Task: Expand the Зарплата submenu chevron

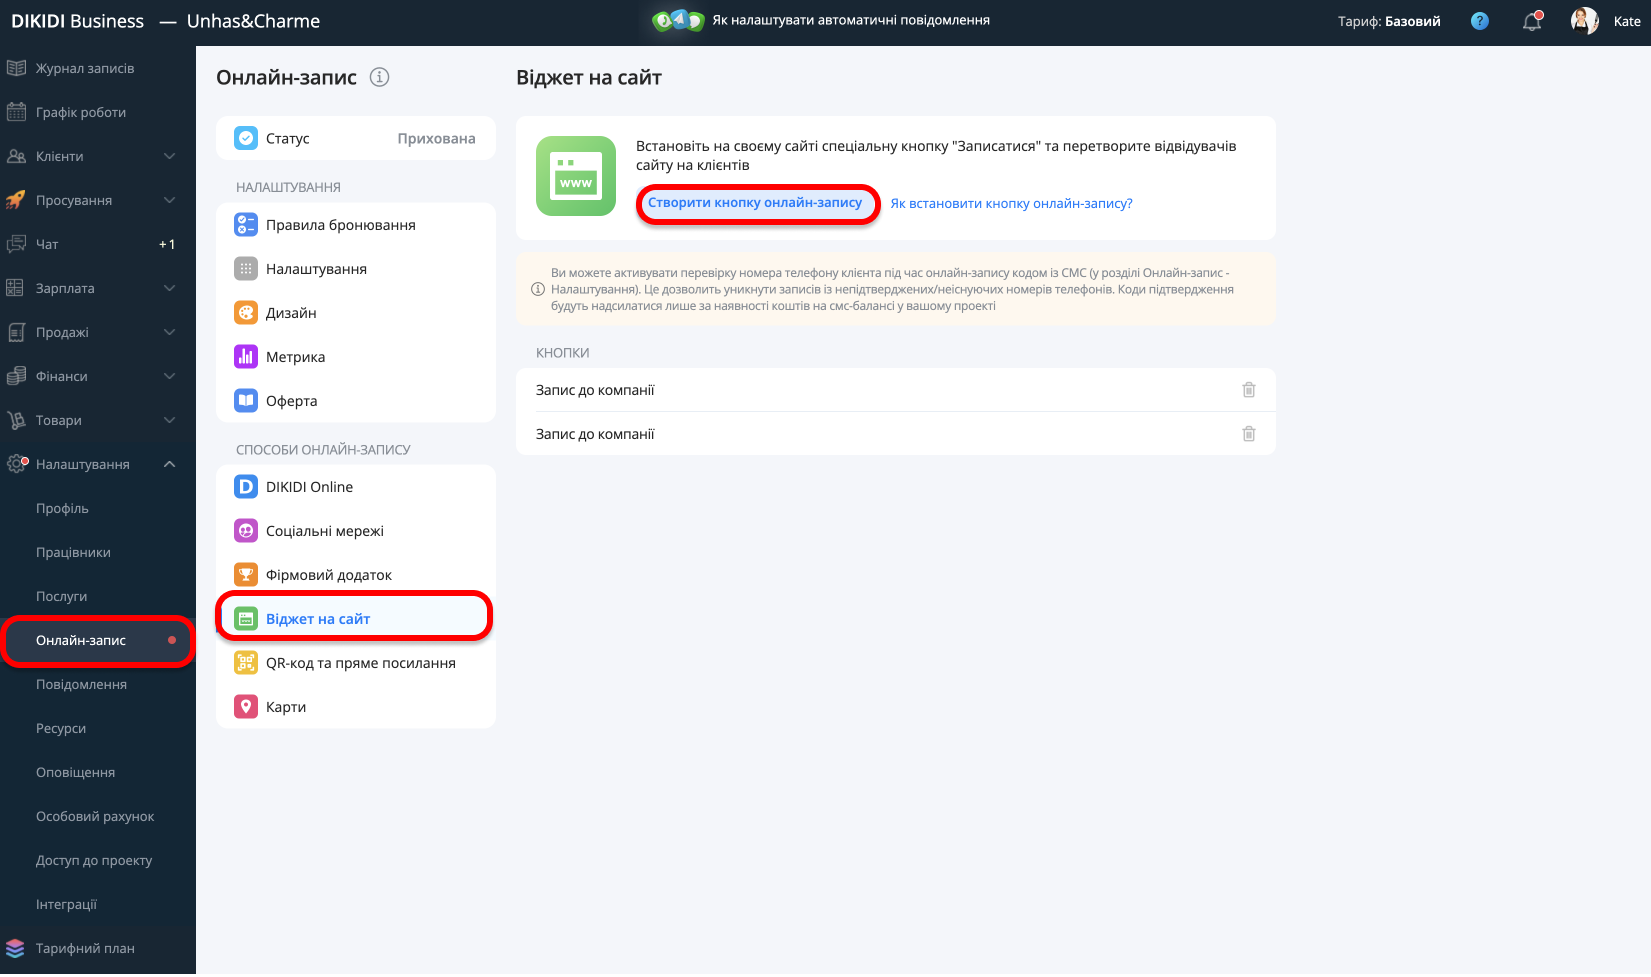Action: [170, 288]
